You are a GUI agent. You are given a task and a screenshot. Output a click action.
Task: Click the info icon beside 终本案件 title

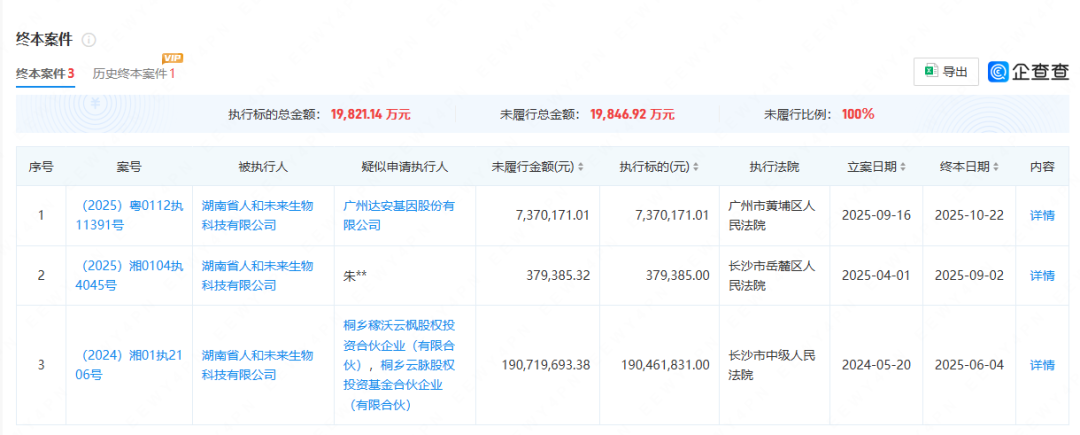(x=89, y=40)
